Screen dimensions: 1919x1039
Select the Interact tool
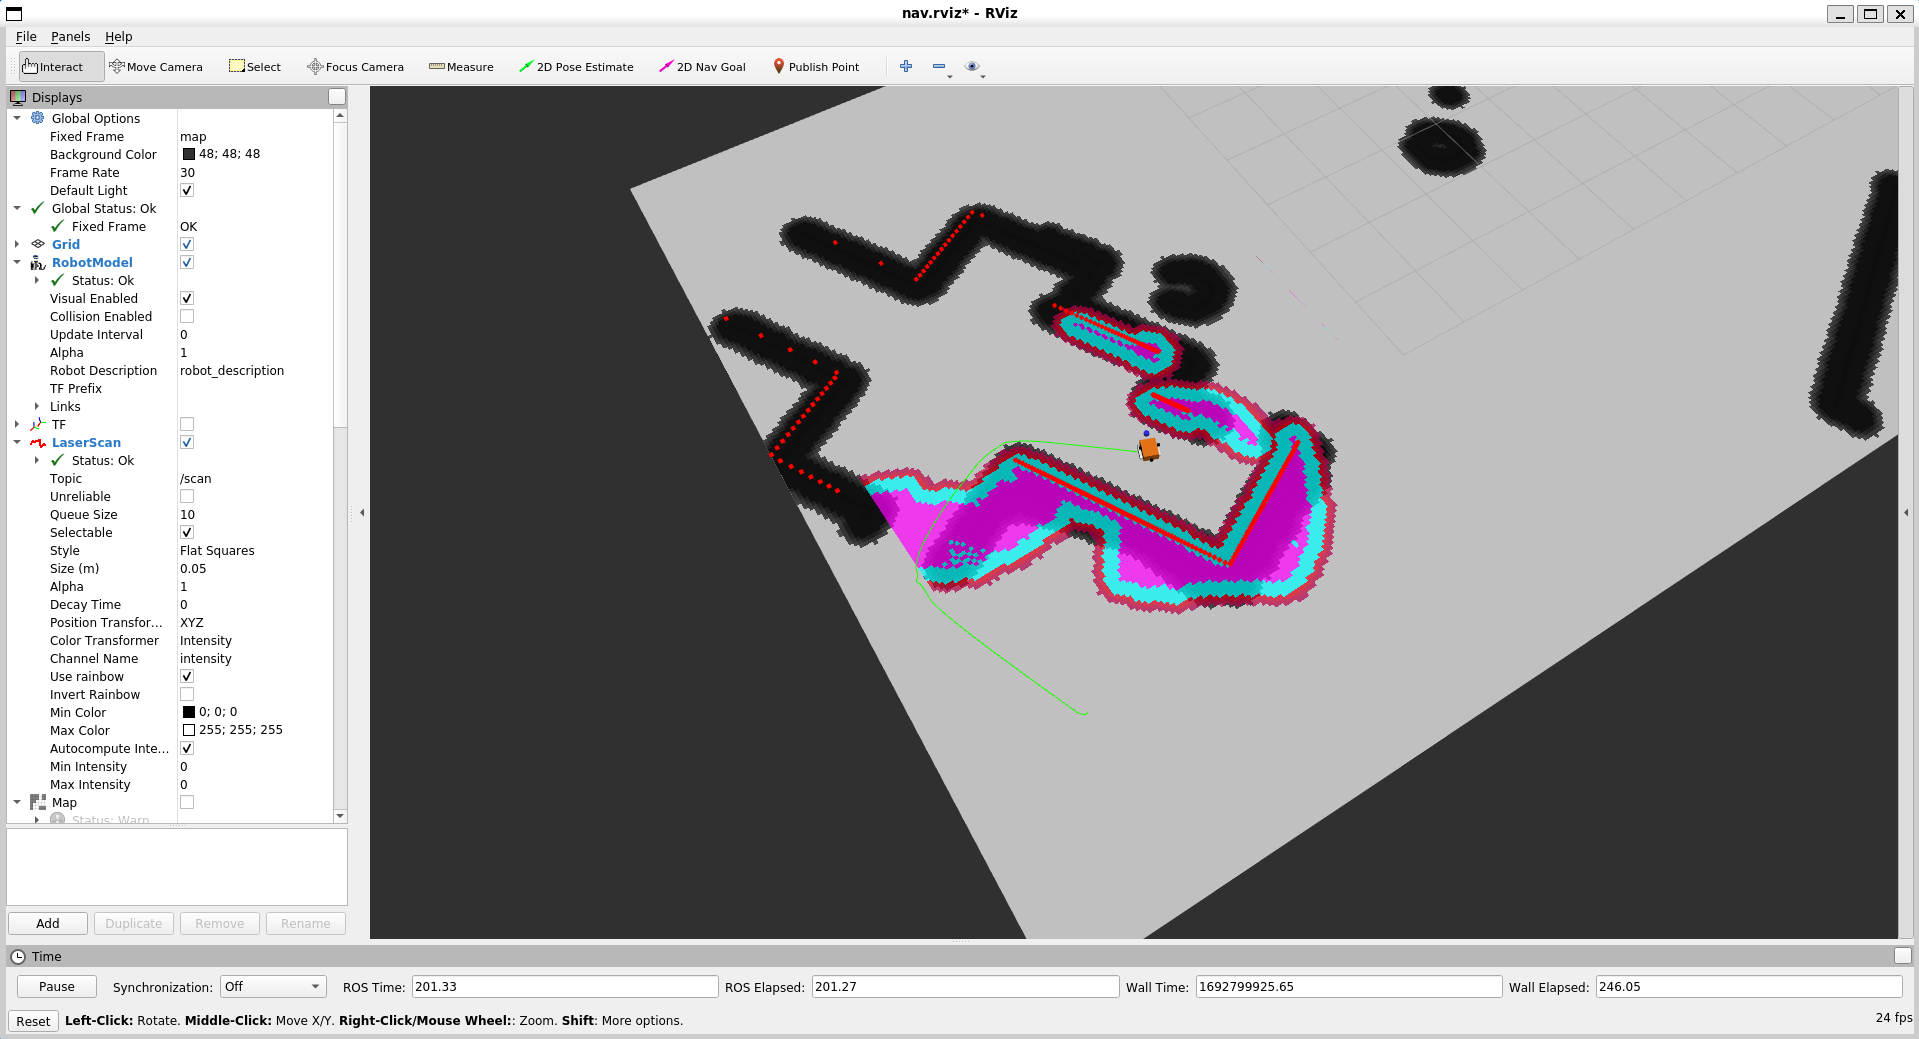point(61,67)
